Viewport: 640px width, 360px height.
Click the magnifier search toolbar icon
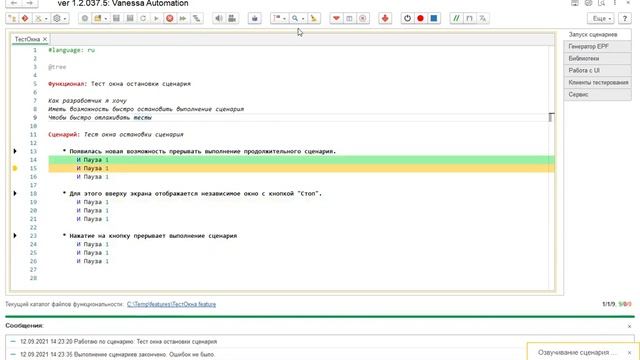coord(295,18)
